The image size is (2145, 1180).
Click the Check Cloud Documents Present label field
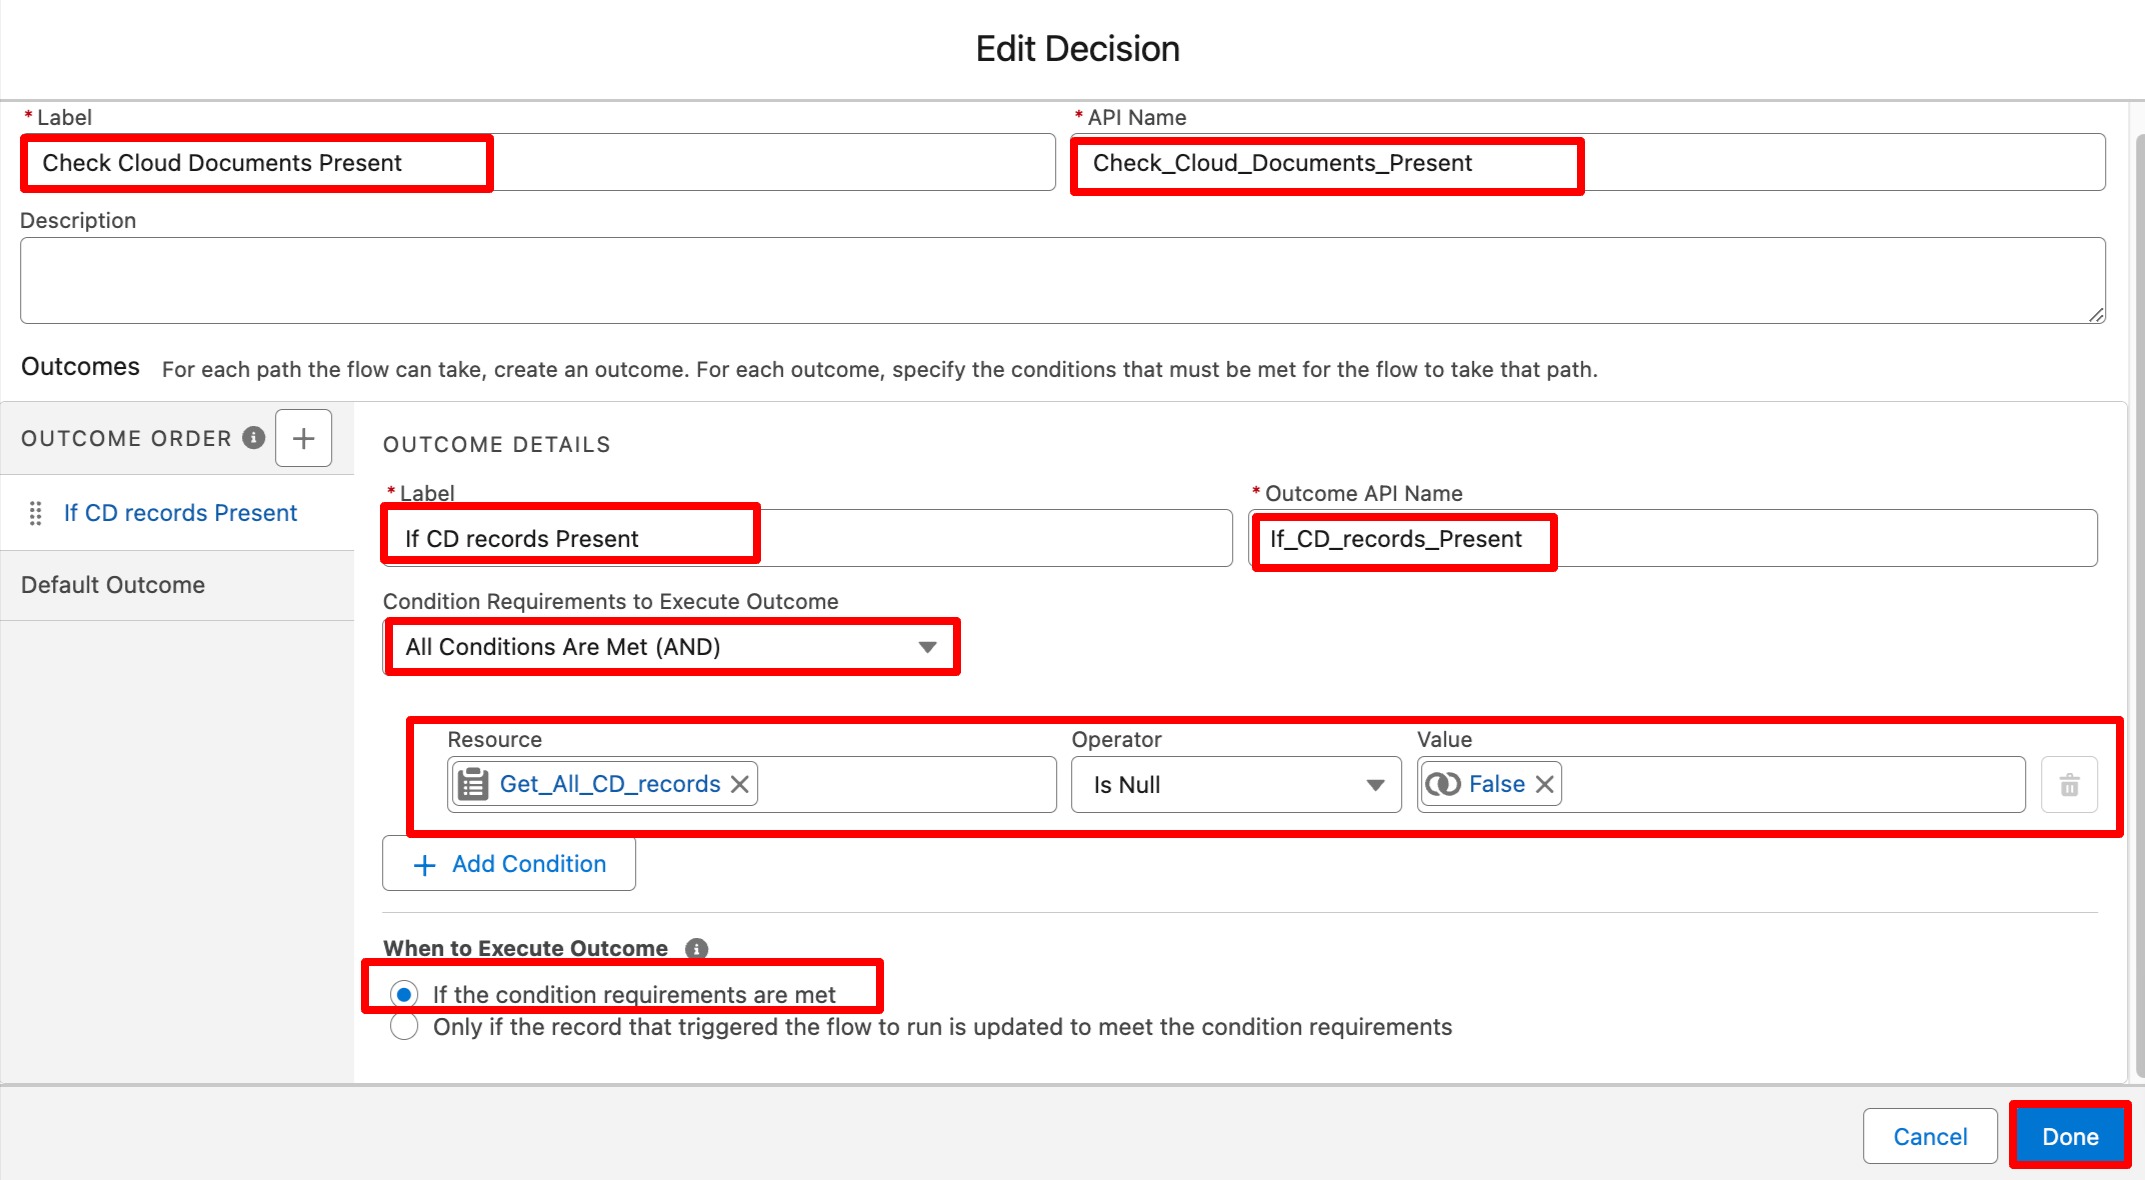[537, 163]
